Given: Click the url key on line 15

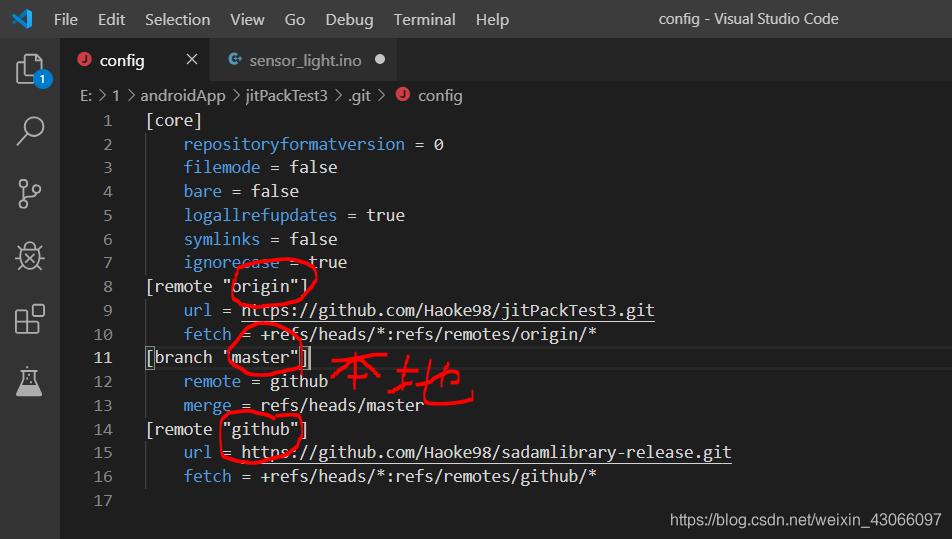Looking at the screenshot, I should pyautogui.click(x=198, y=452).
